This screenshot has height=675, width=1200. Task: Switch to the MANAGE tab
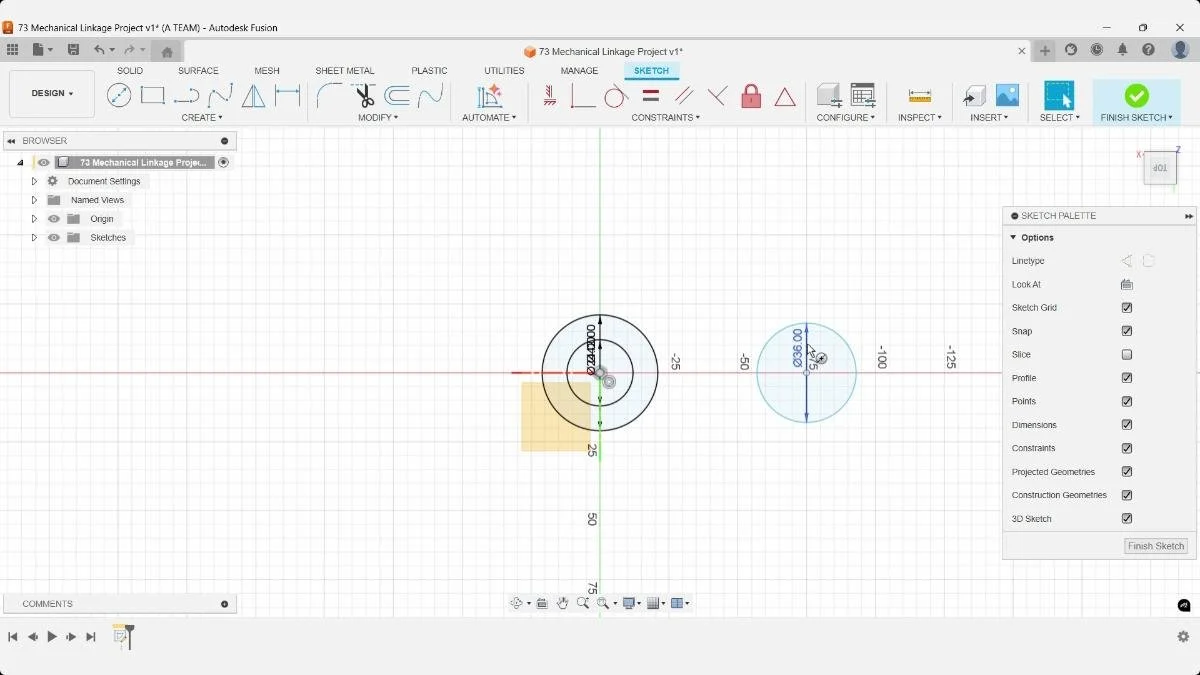pos(579,71)
